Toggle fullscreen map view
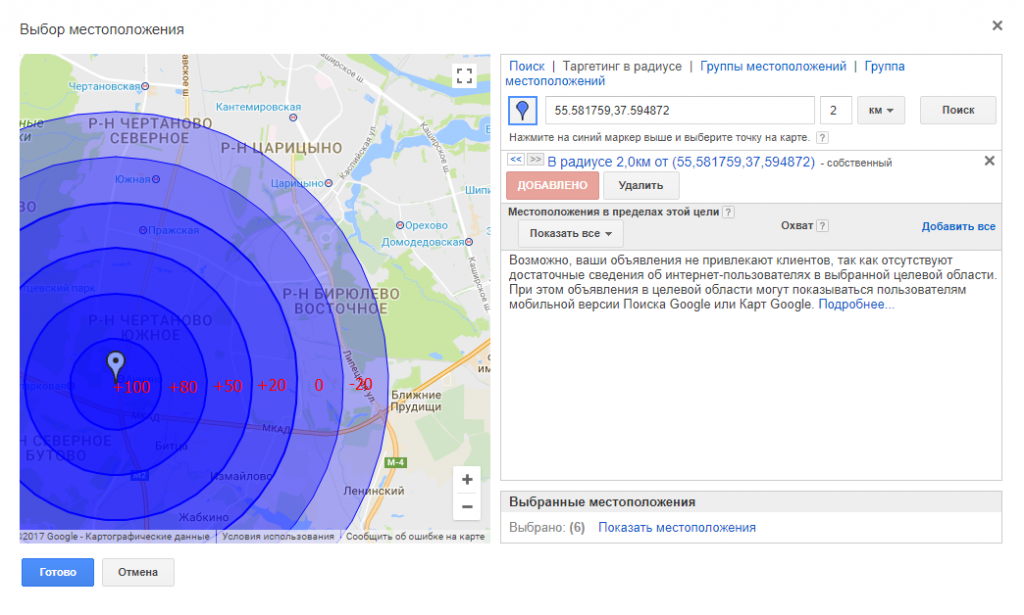This screenshot has height=615, width=1024. coord(464,76)
